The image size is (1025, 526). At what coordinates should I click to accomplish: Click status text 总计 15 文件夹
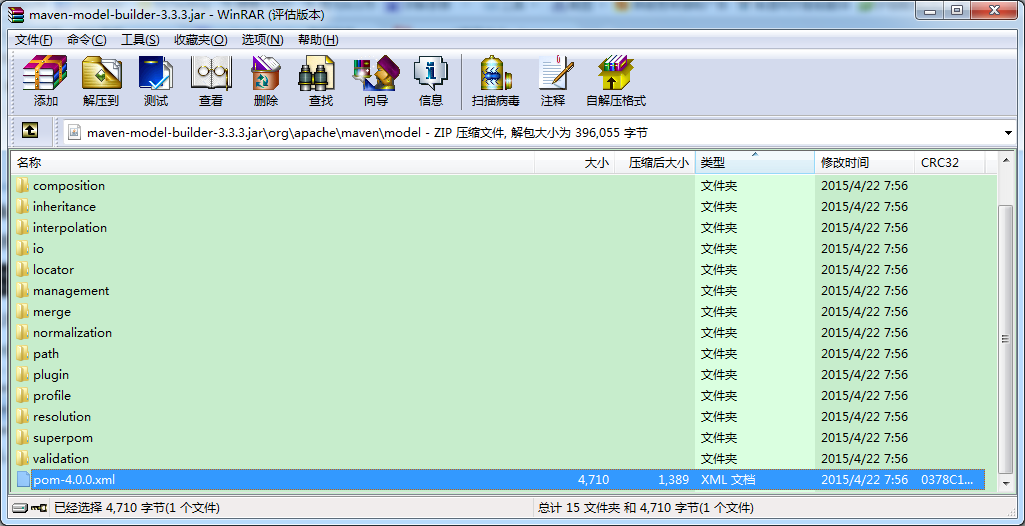pyautogui.click(x=646, y=507)
